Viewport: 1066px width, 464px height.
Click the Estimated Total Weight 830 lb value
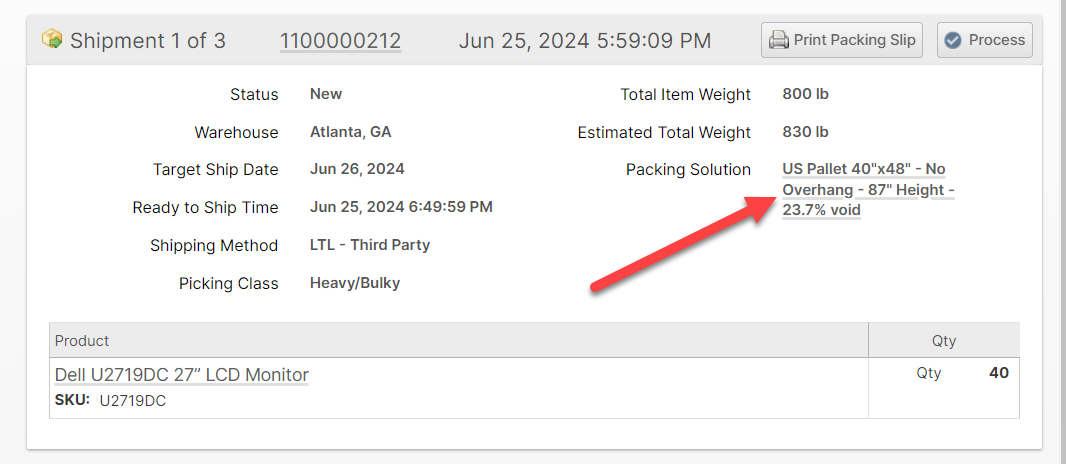(x=805, y=132)
